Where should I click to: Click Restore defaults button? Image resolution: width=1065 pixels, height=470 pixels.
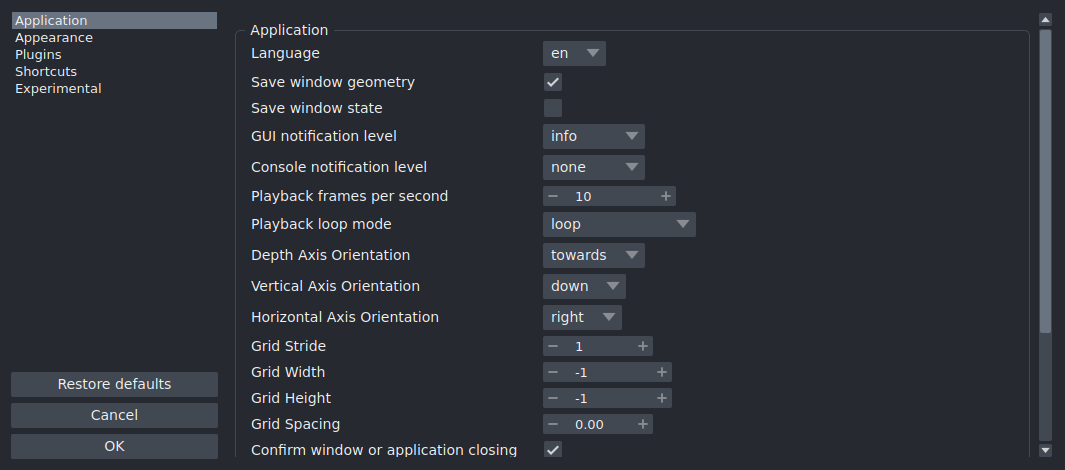point(114,384)
